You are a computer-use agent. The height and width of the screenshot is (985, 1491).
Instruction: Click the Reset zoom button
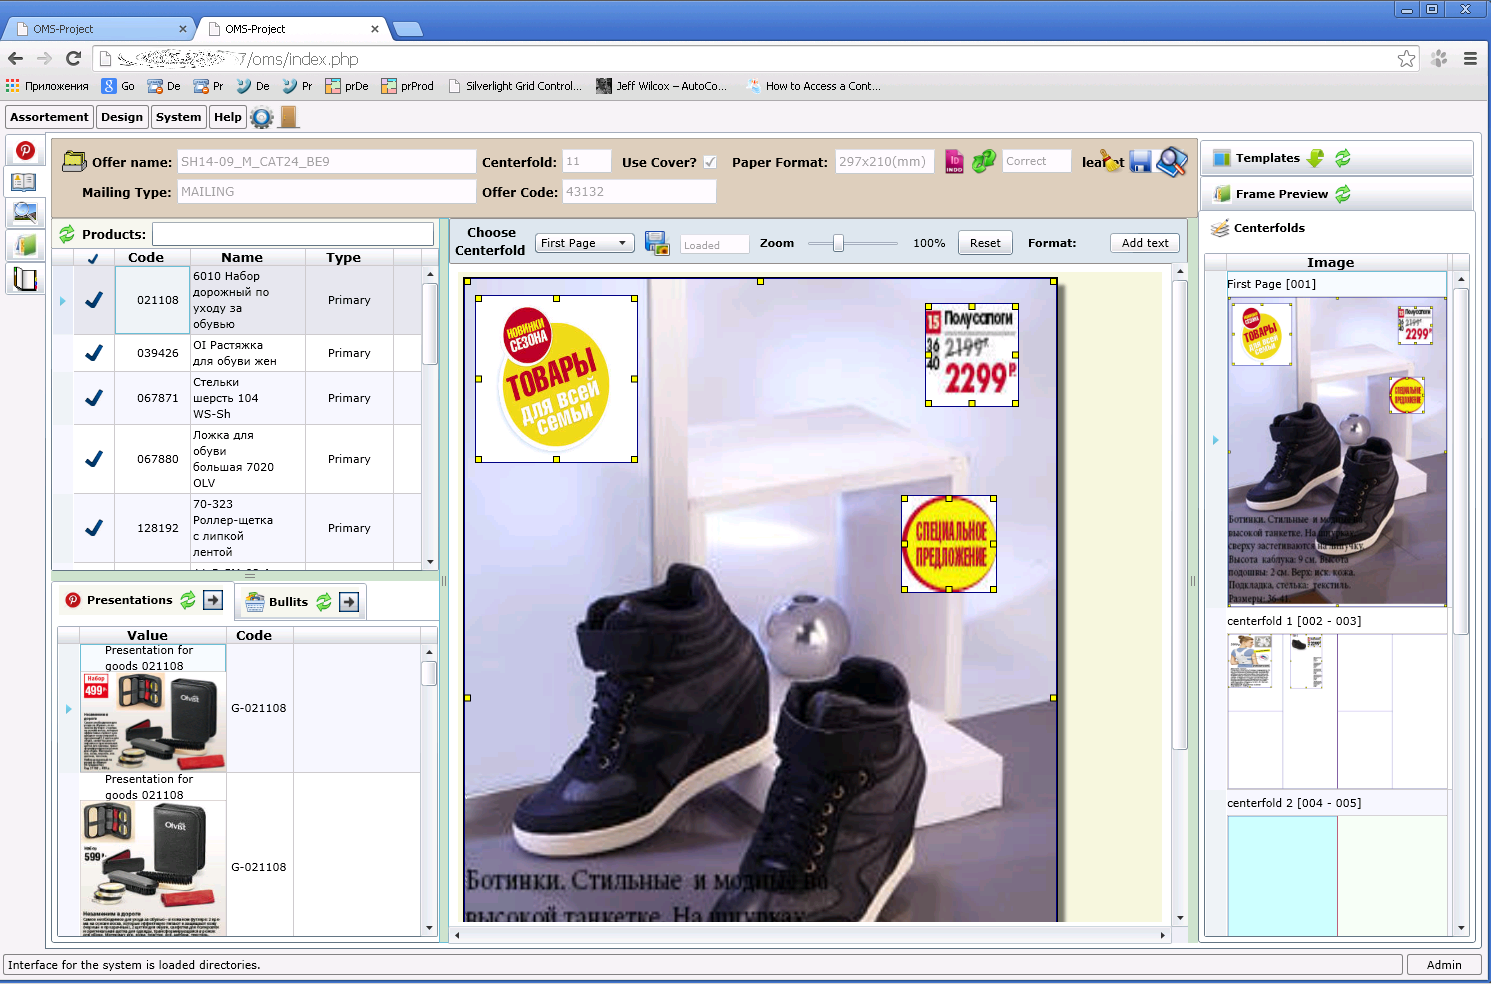click(985, 243)
